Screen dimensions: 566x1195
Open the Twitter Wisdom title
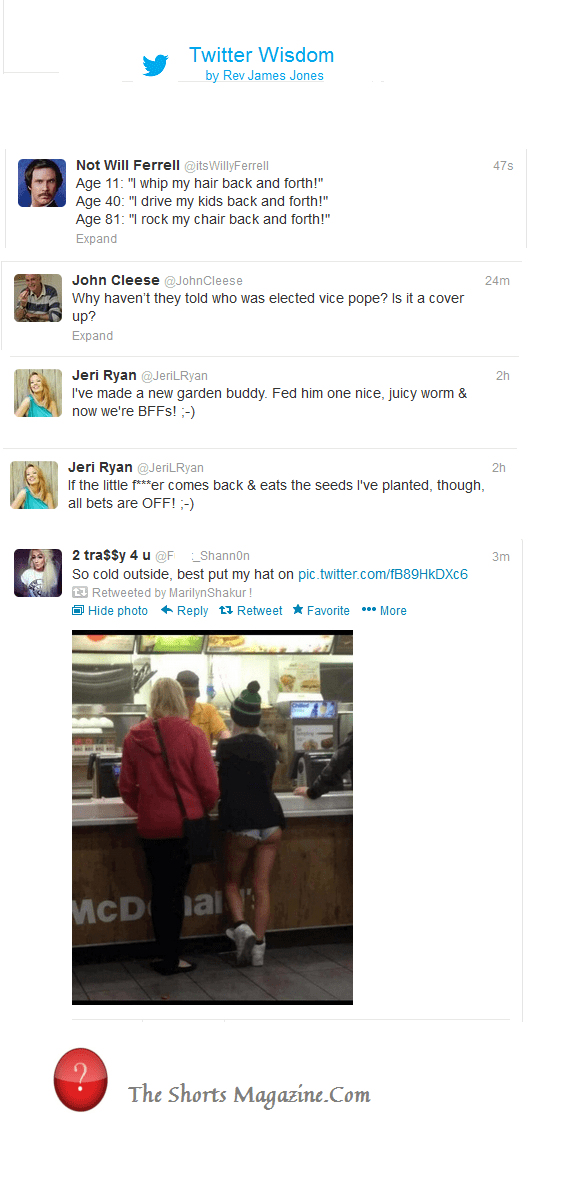(261, 55)
